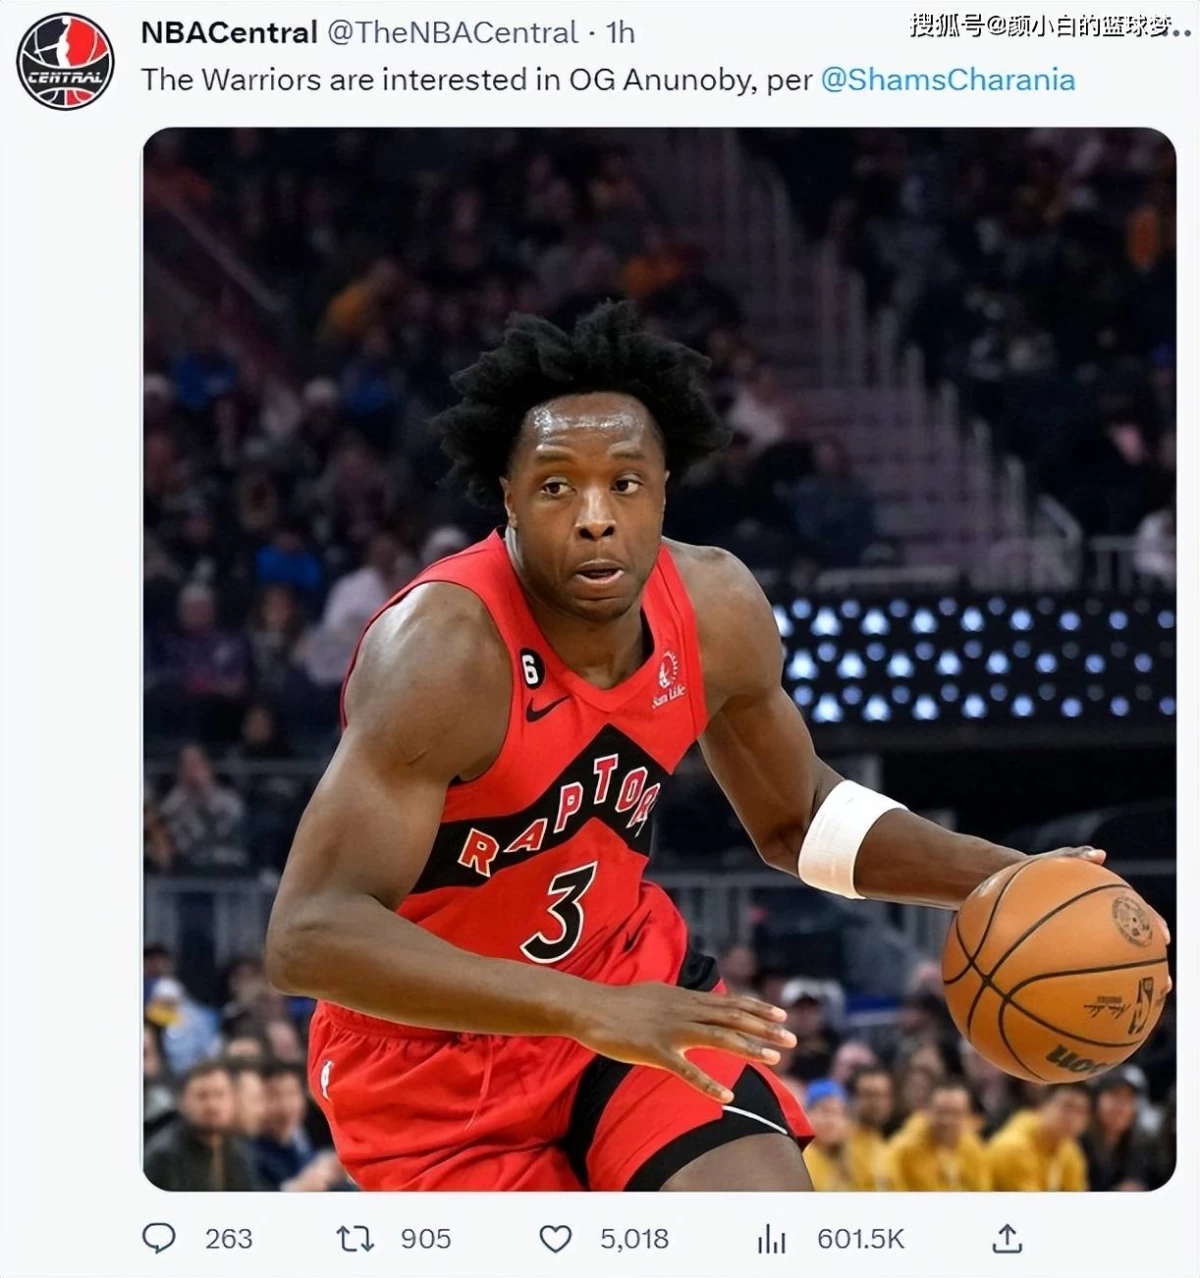Click the share upload icon

(x=1007, y=1238)
